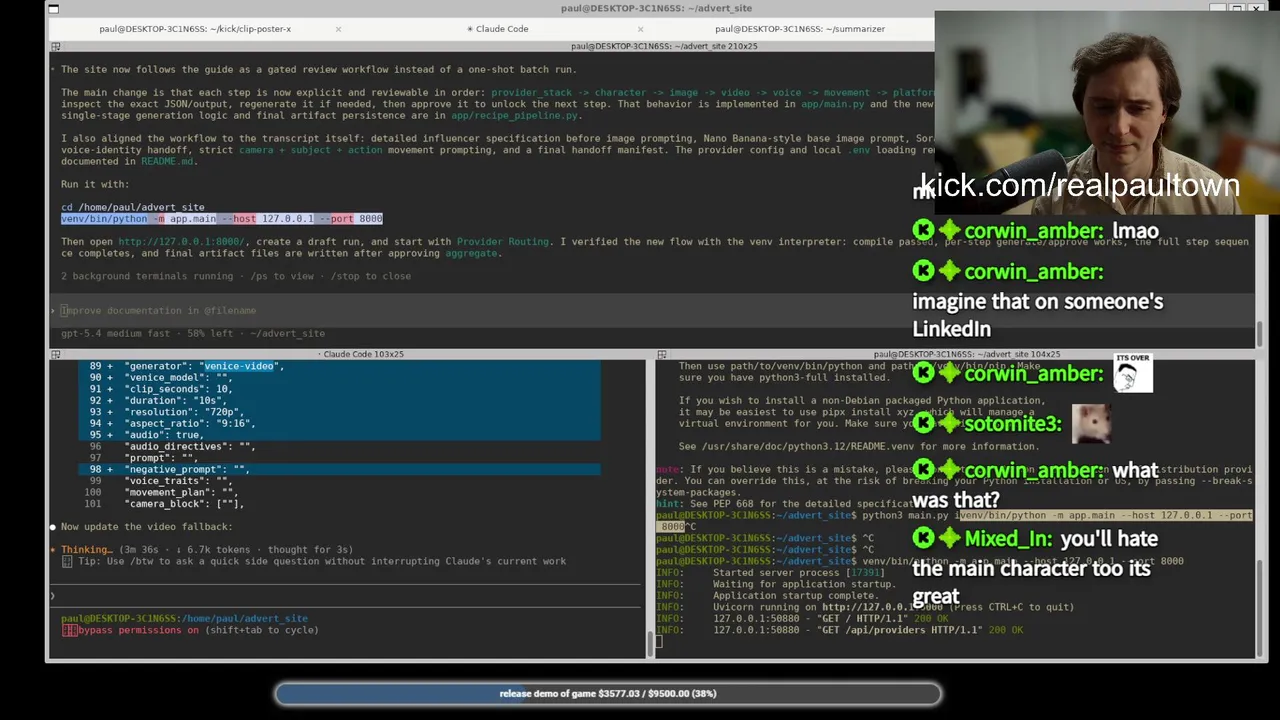
Task: Click the Claude Code pane's grid icon
Action: coord(55,354)
